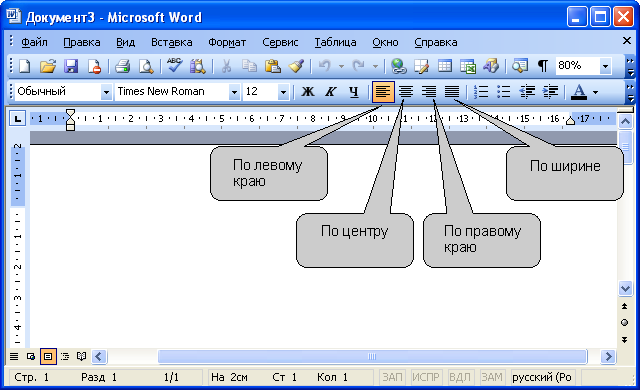Open the Таблица menu

click(335, 42)
